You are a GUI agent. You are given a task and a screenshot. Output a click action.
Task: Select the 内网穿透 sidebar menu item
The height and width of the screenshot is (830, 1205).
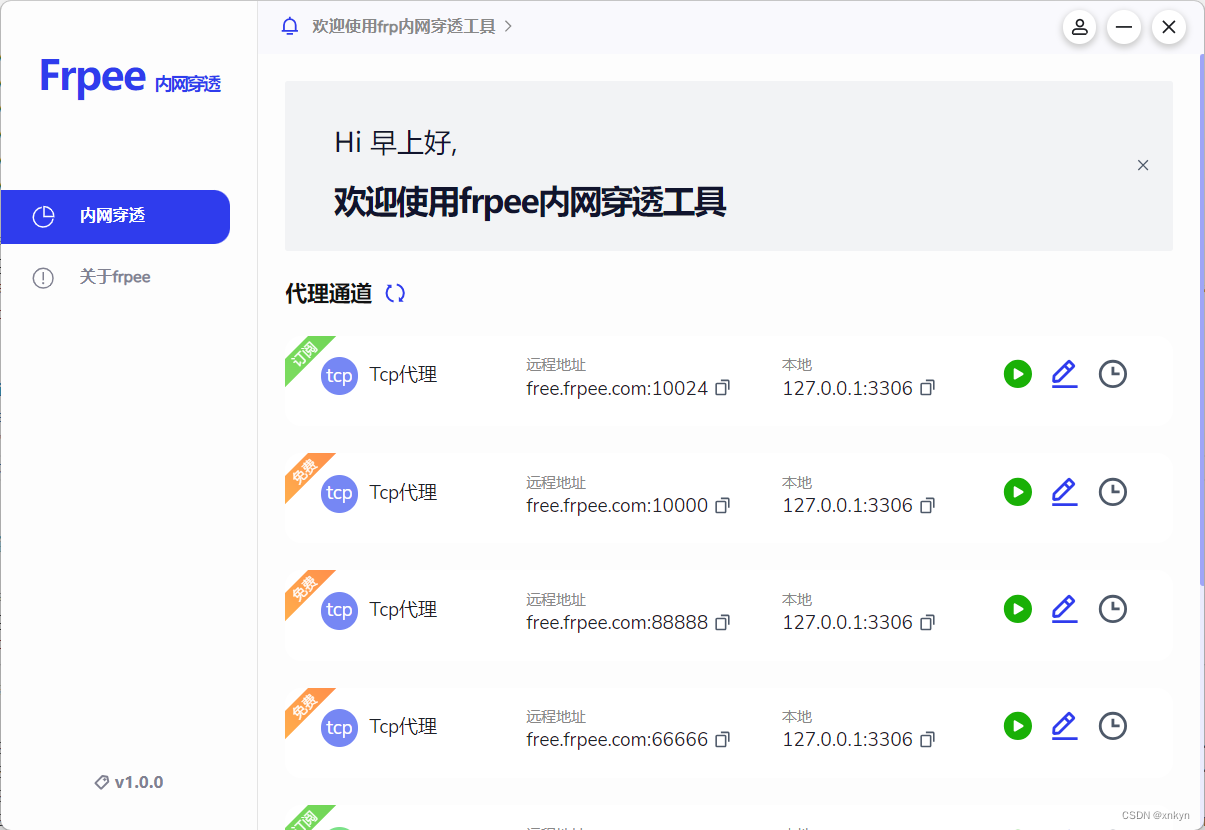(x=116, y=216)
